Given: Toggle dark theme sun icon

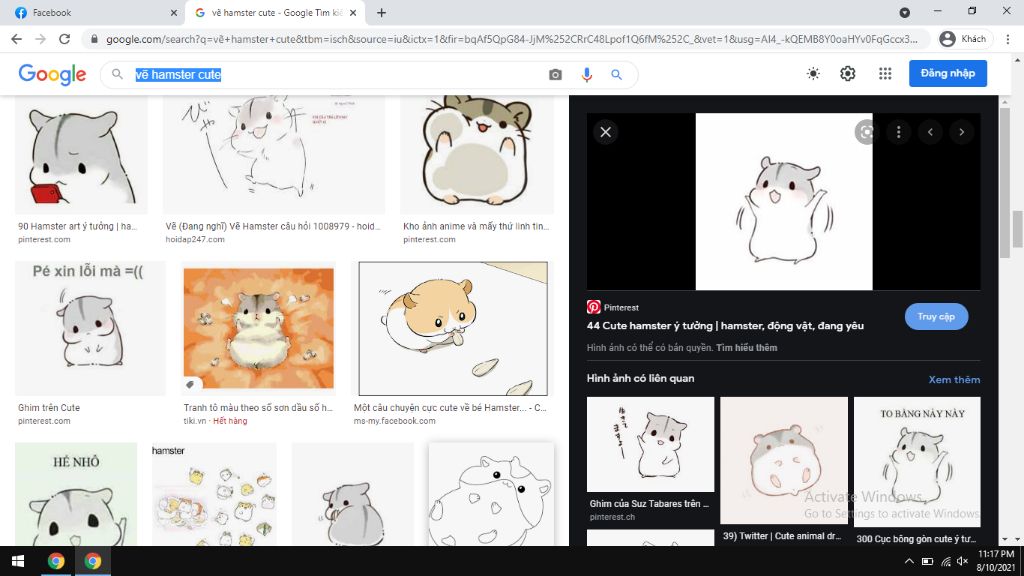Looking at the screenshot, I should pyautogui.click(x=813, y=74).
